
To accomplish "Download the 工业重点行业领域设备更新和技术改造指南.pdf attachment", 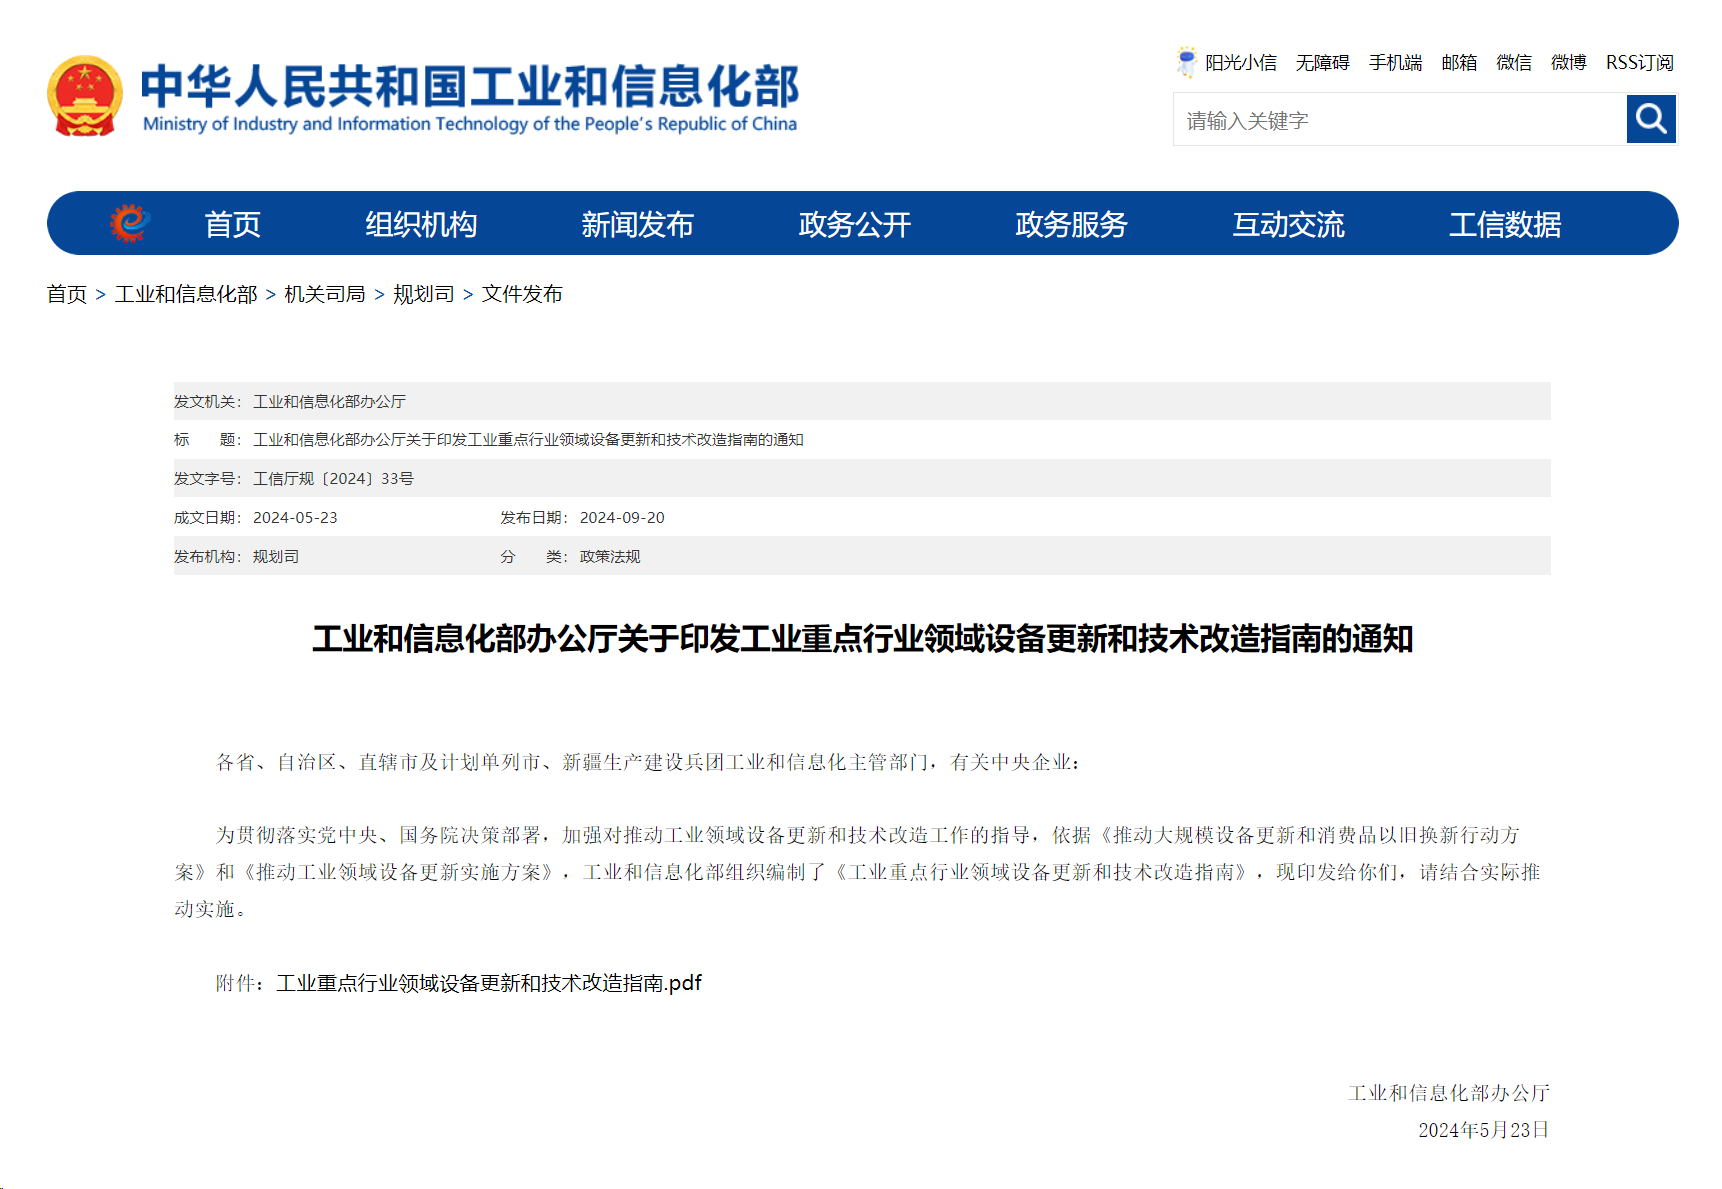I will tap(489, 983).
